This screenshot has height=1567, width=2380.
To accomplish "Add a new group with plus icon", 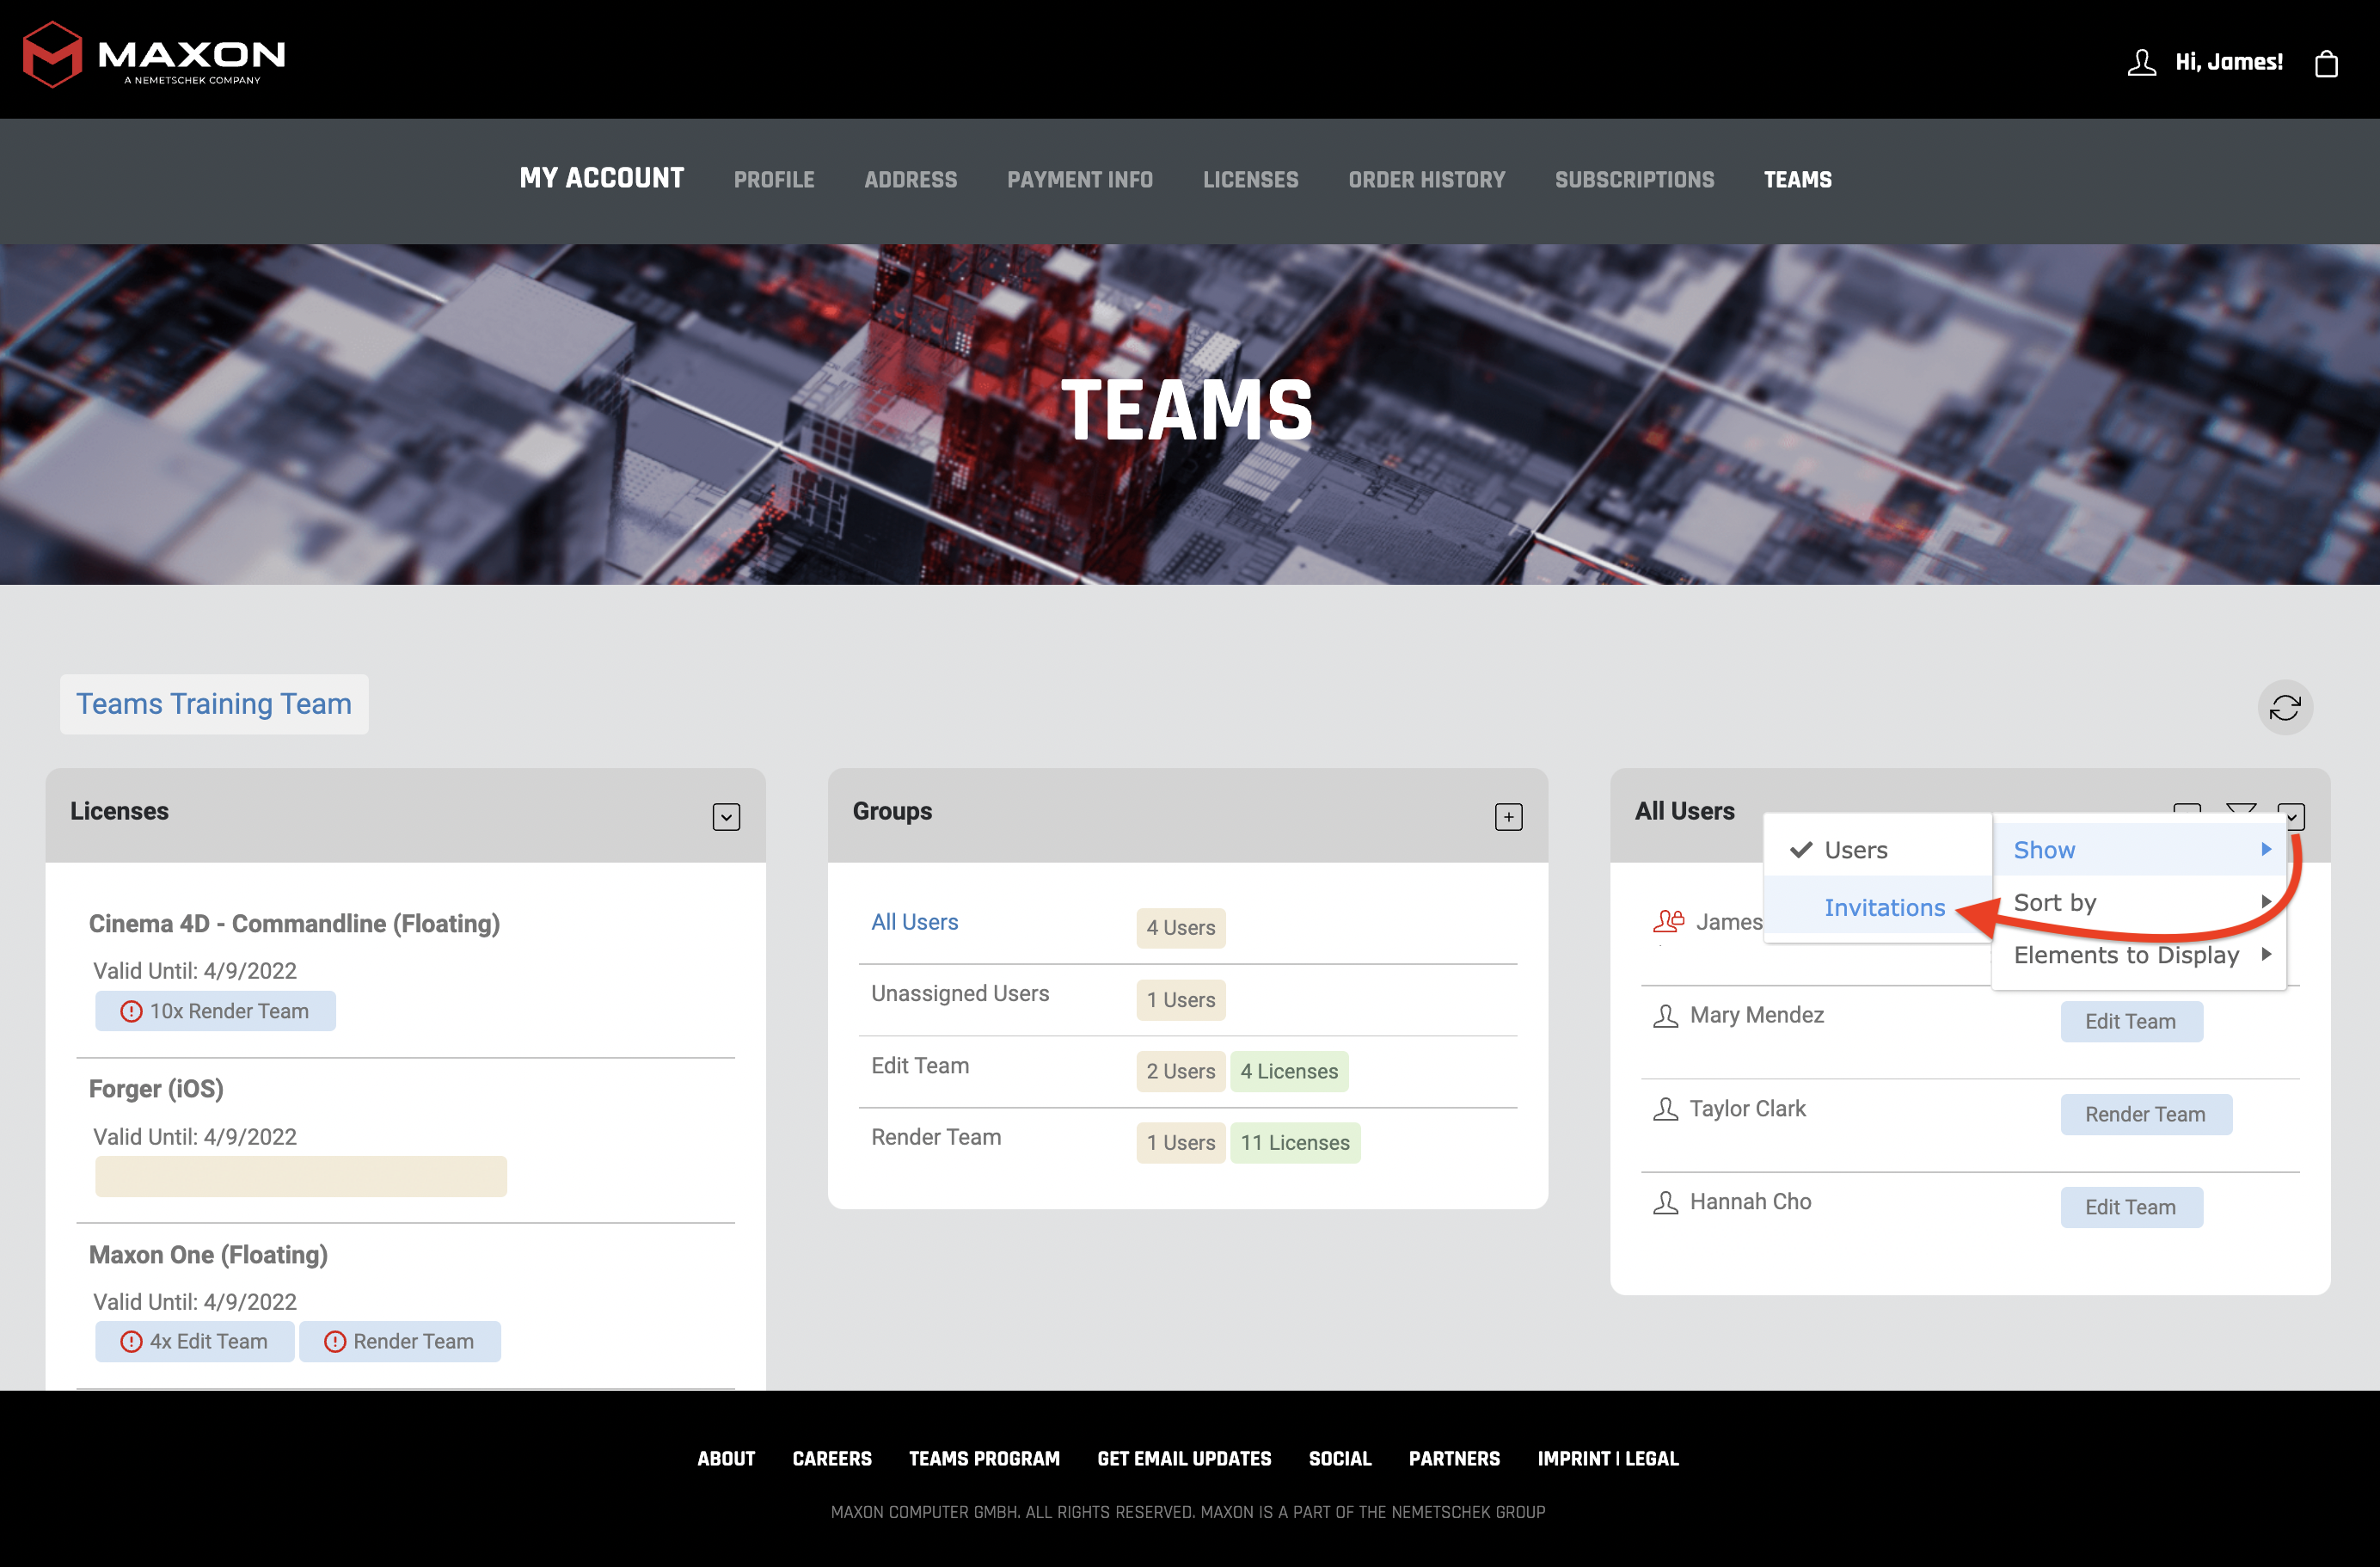I will pyautogui.click(x=1508, y=817).
